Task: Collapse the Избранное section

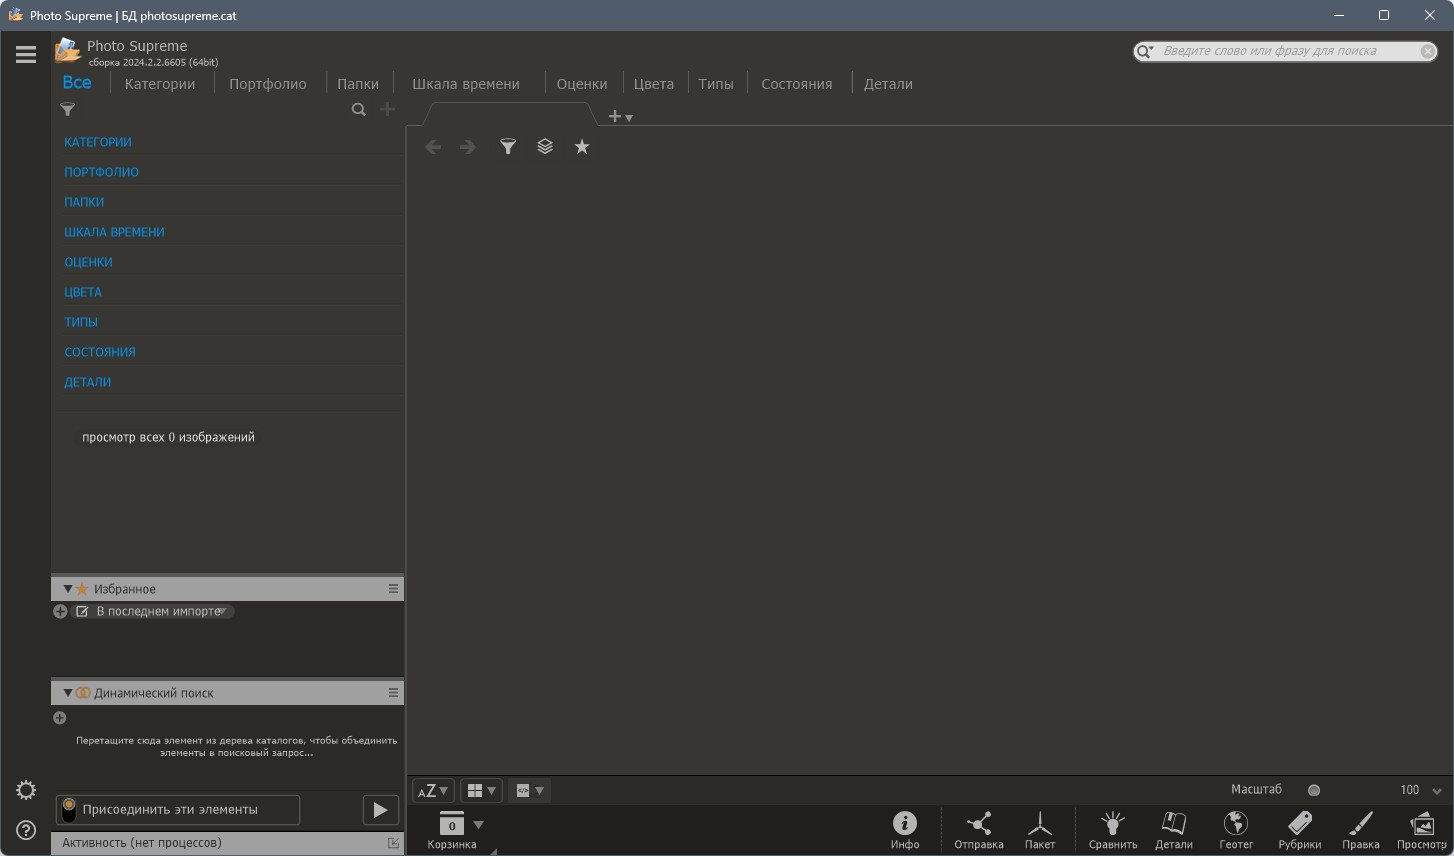Action: click(x=68, y=589)
